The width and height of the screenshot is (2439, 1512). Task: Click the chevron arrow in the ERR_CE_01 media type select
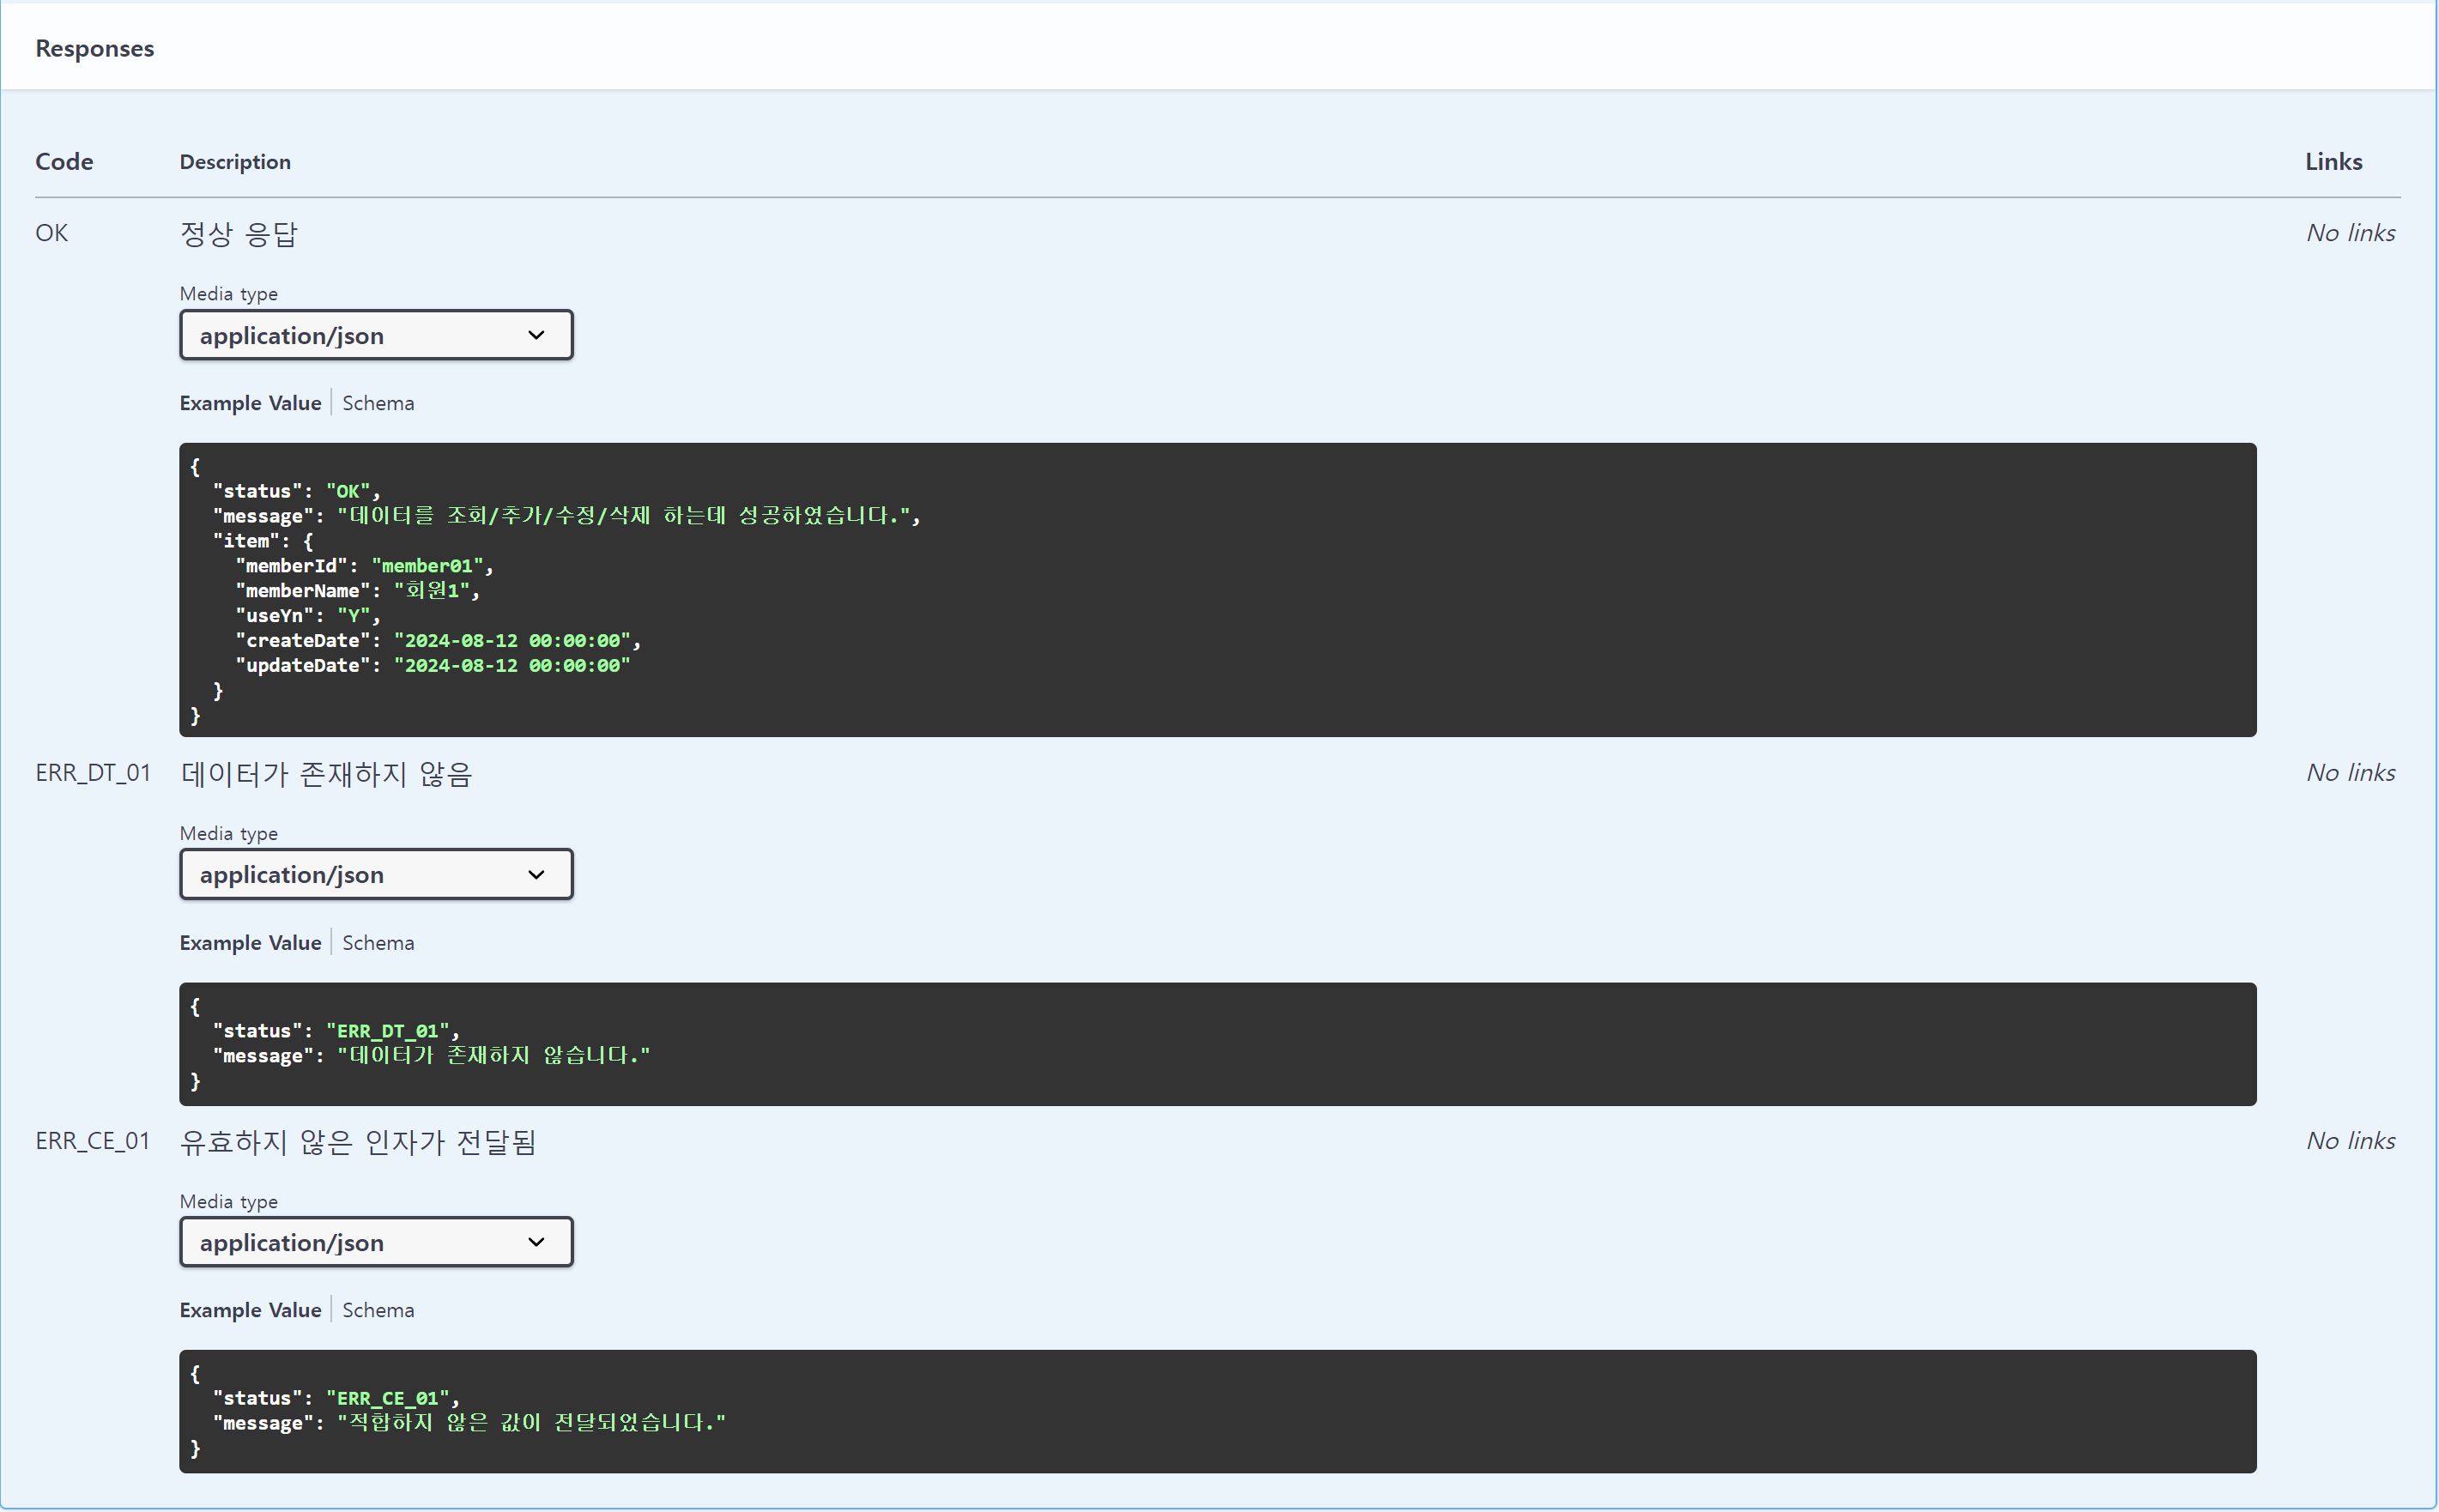coord(536,1242)
